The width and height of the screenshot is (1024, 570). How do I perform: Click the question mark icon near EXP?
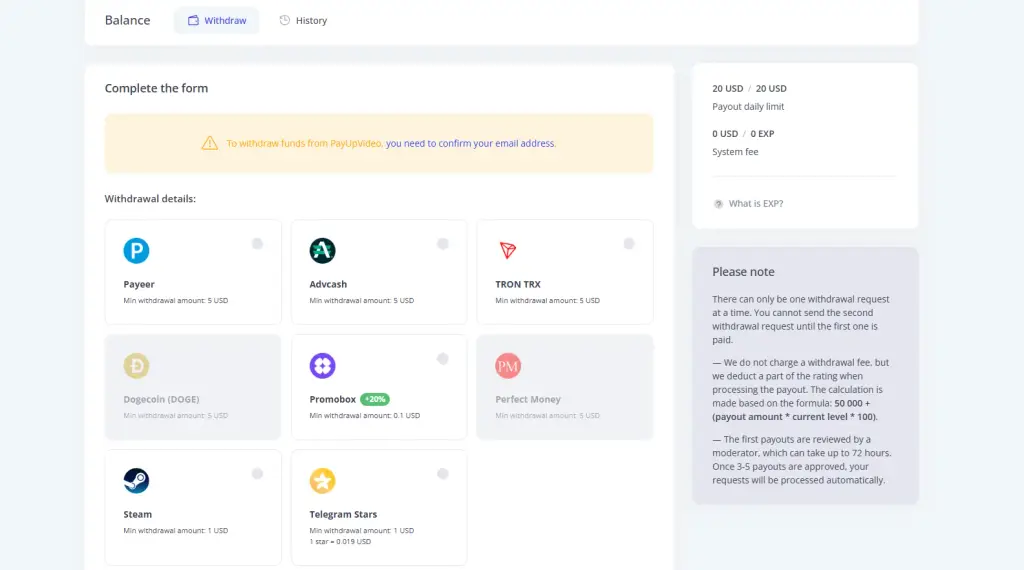coord(718,204)
